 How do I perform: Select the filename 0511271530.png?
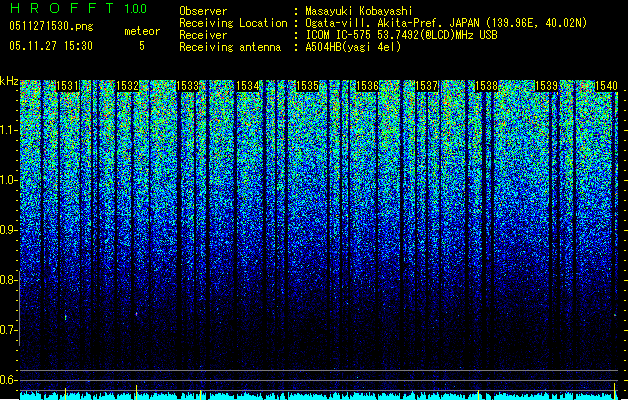51,26
